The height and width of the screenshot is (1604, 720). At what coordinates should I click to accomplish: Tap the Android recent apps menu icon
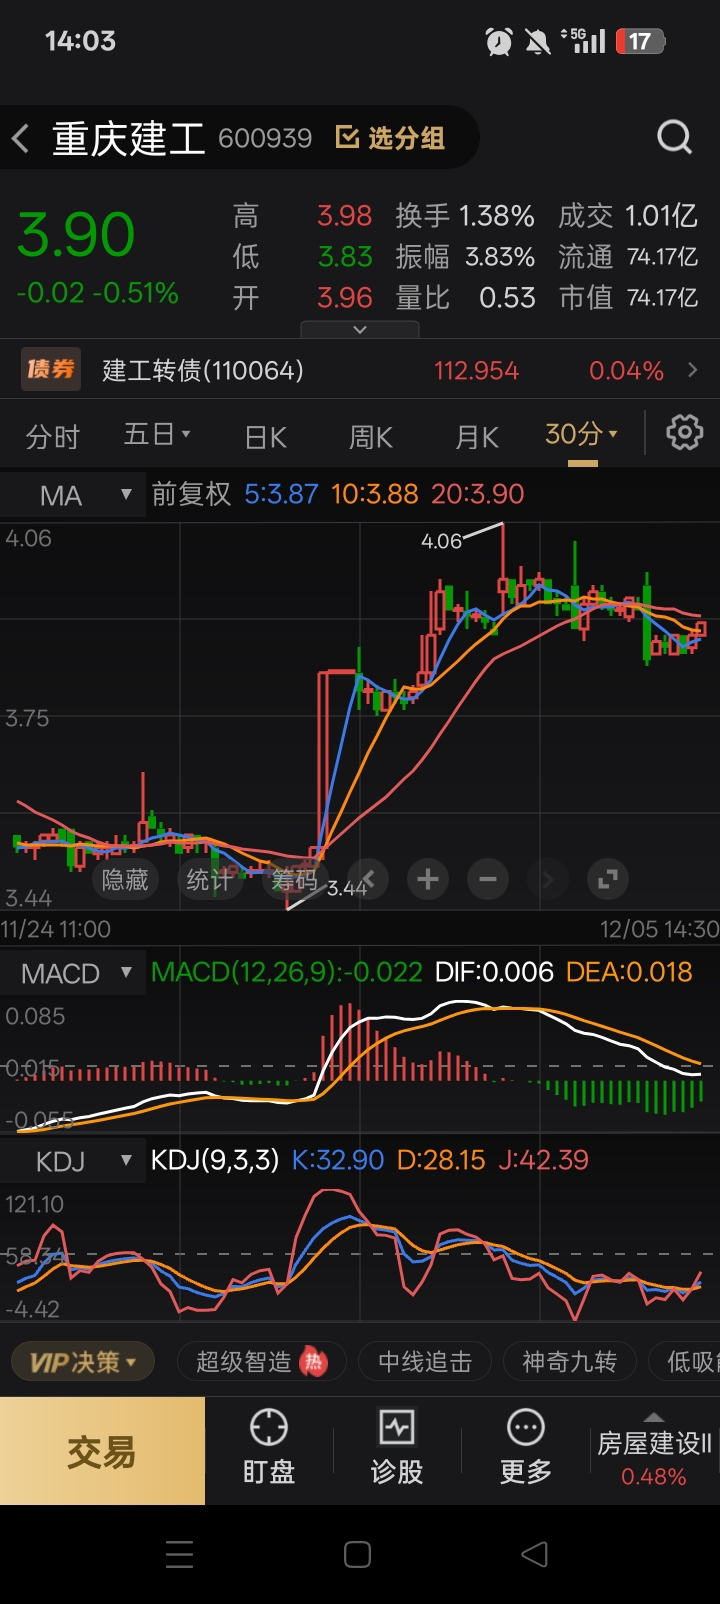coord(180,1554)
